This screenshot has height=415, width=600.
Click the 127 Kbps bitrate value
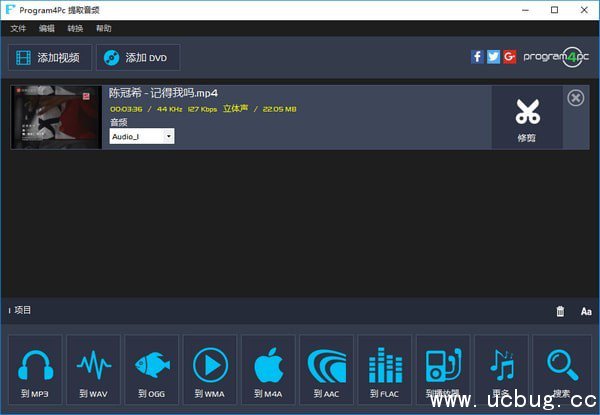pyautogui.click(x=202, y=109)
